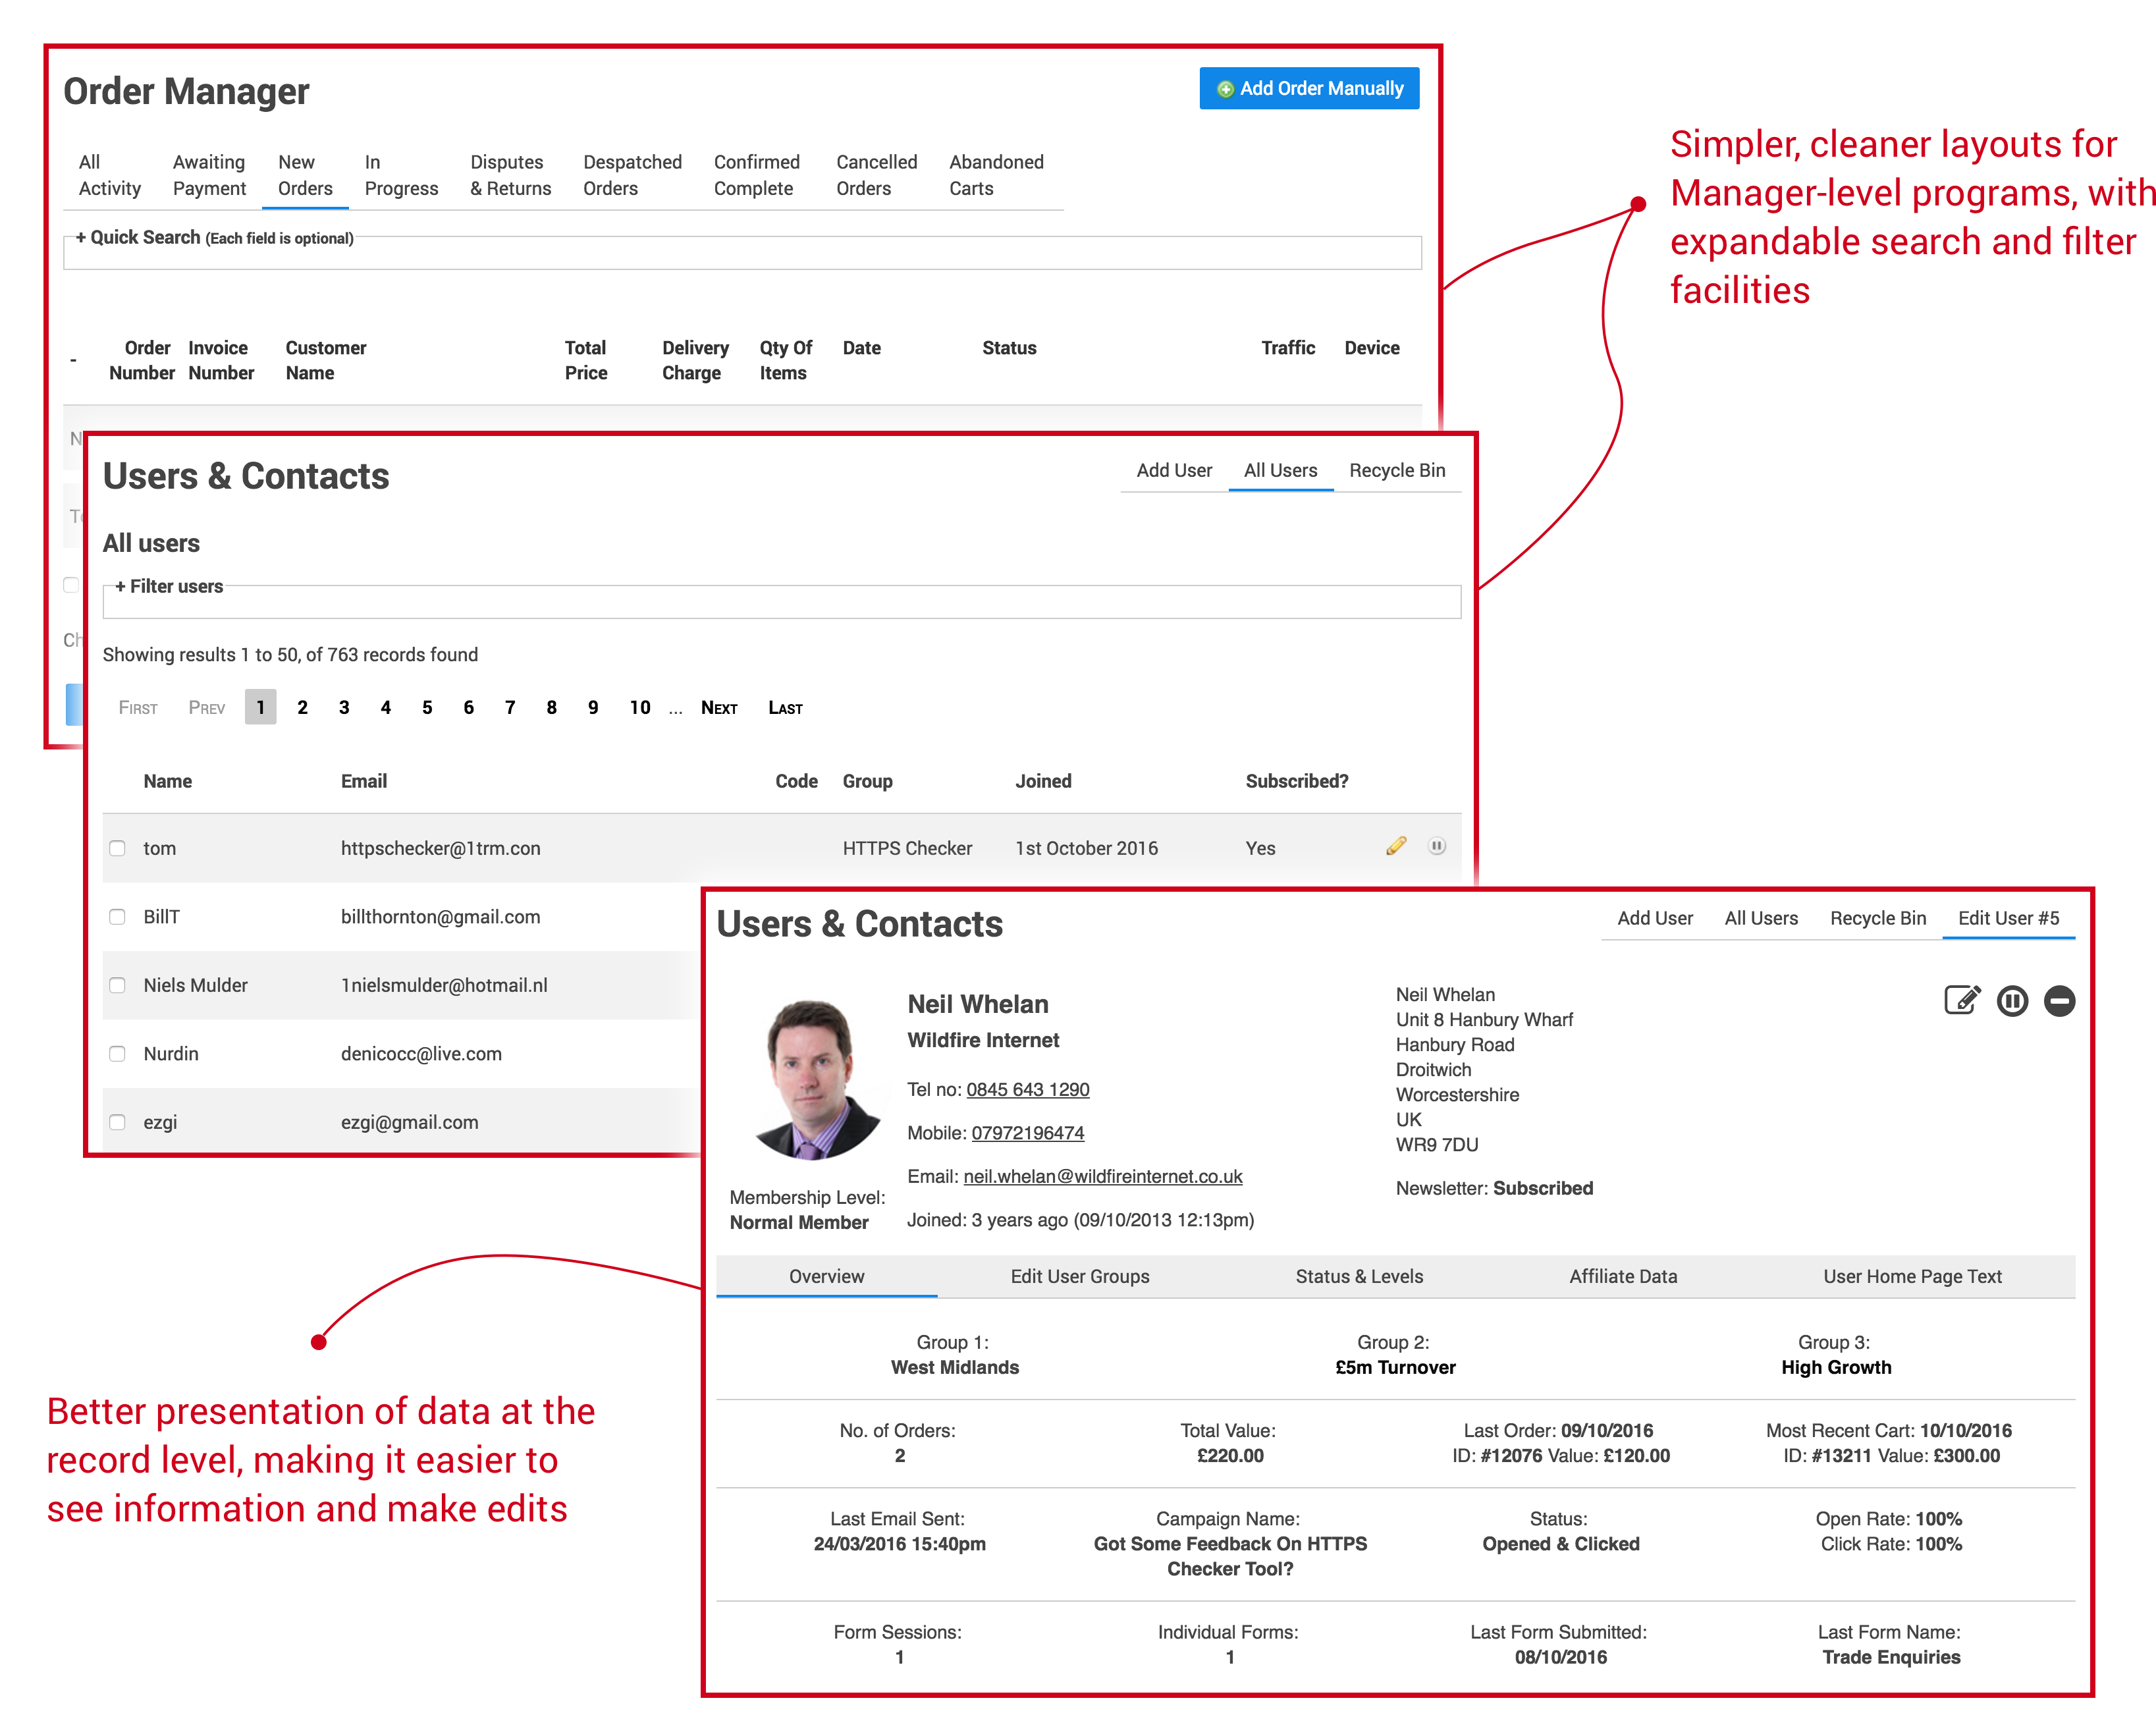Click the Add Order Manually button
2156x1715 pixels.
1309,89
